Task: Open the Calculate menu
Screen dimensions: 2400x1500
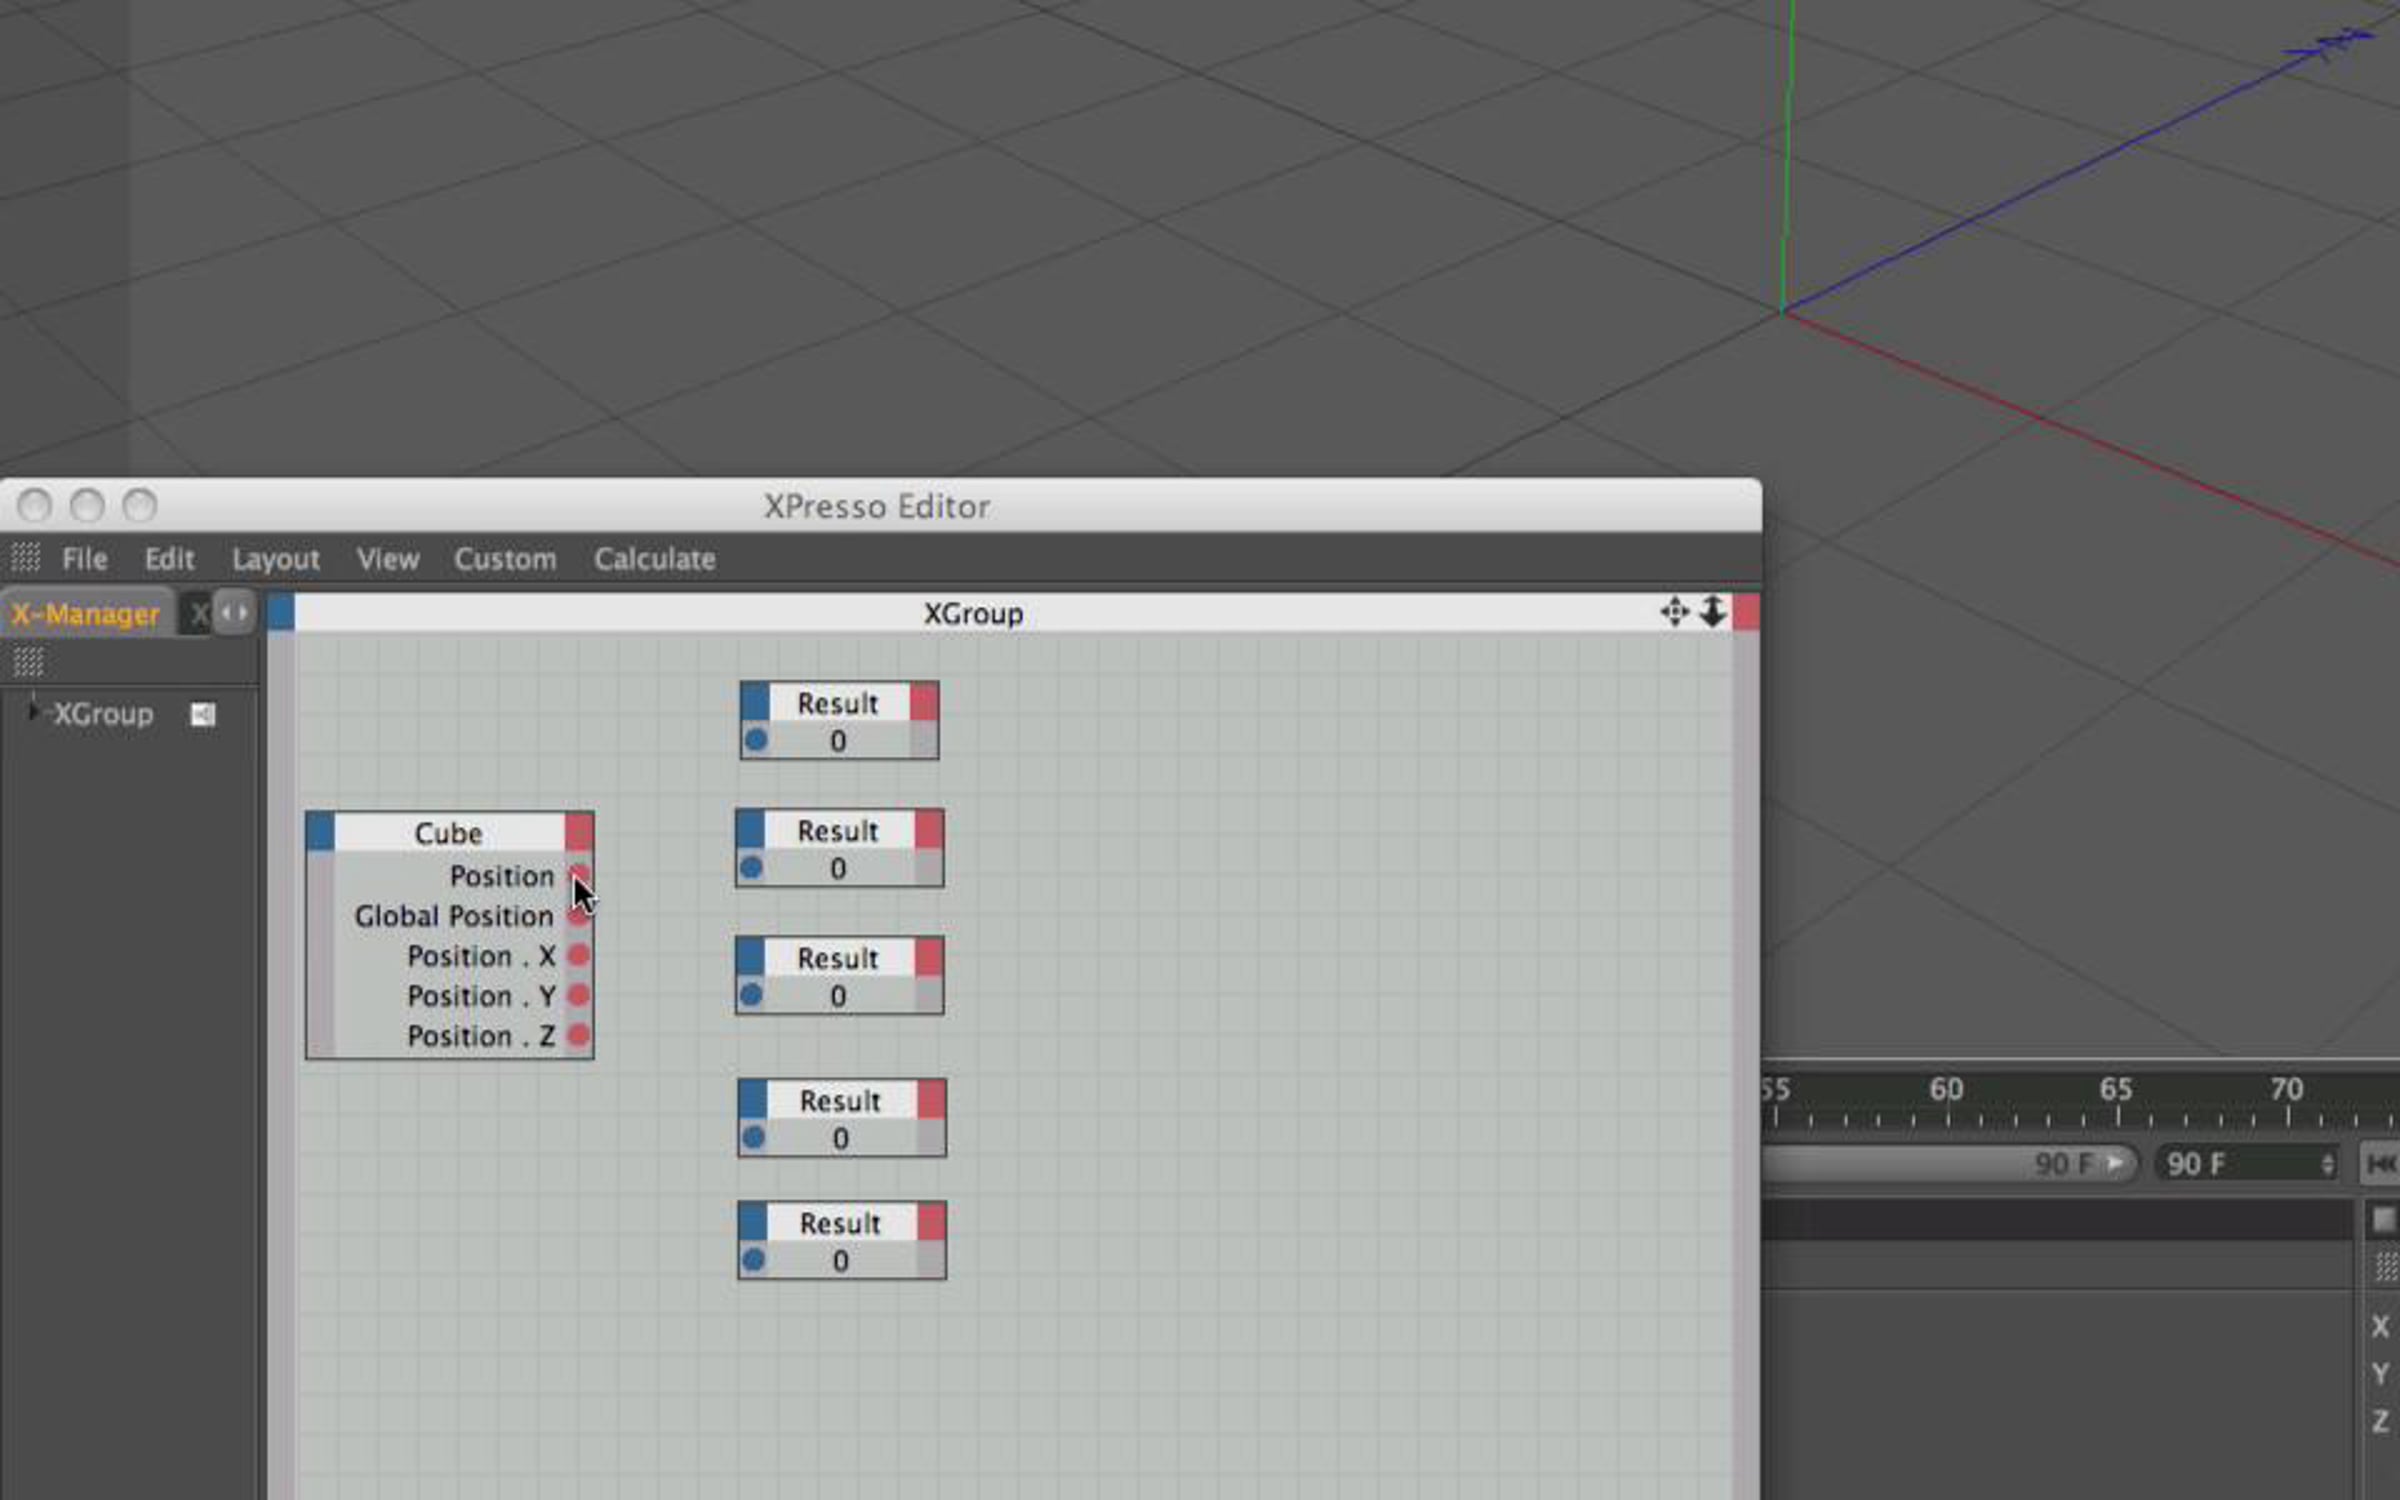Action: click(655, 559)
